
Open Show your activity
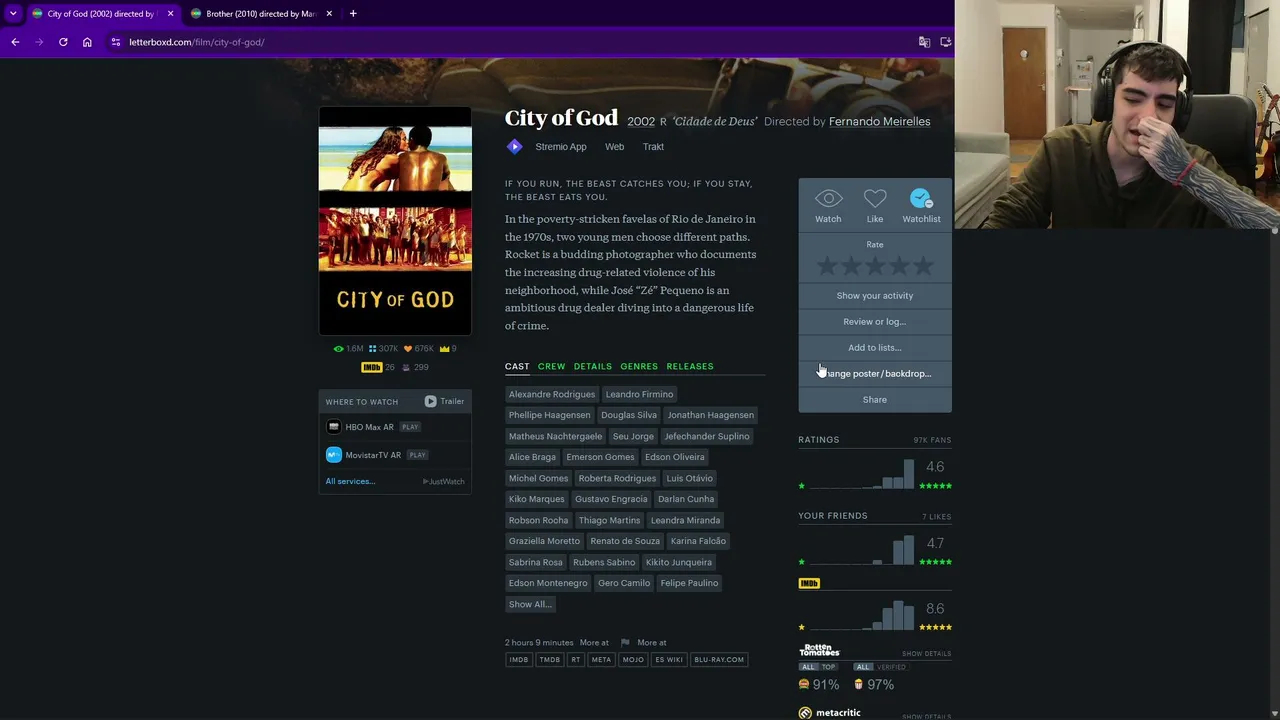pos(875,295)
